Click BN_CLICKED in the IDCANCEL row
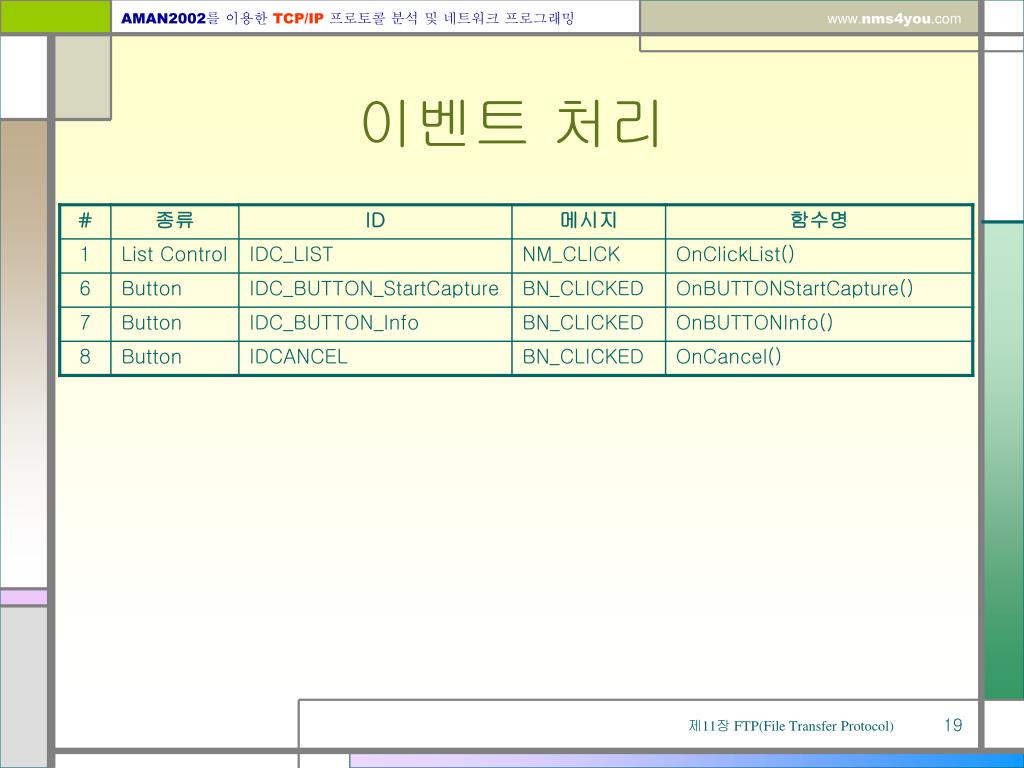 pyautogui.click(x=588, y=357)
